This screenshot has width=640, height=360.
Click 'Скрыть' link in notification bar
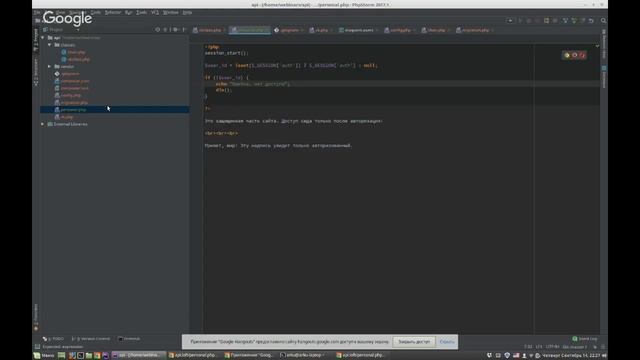point(447,342)
